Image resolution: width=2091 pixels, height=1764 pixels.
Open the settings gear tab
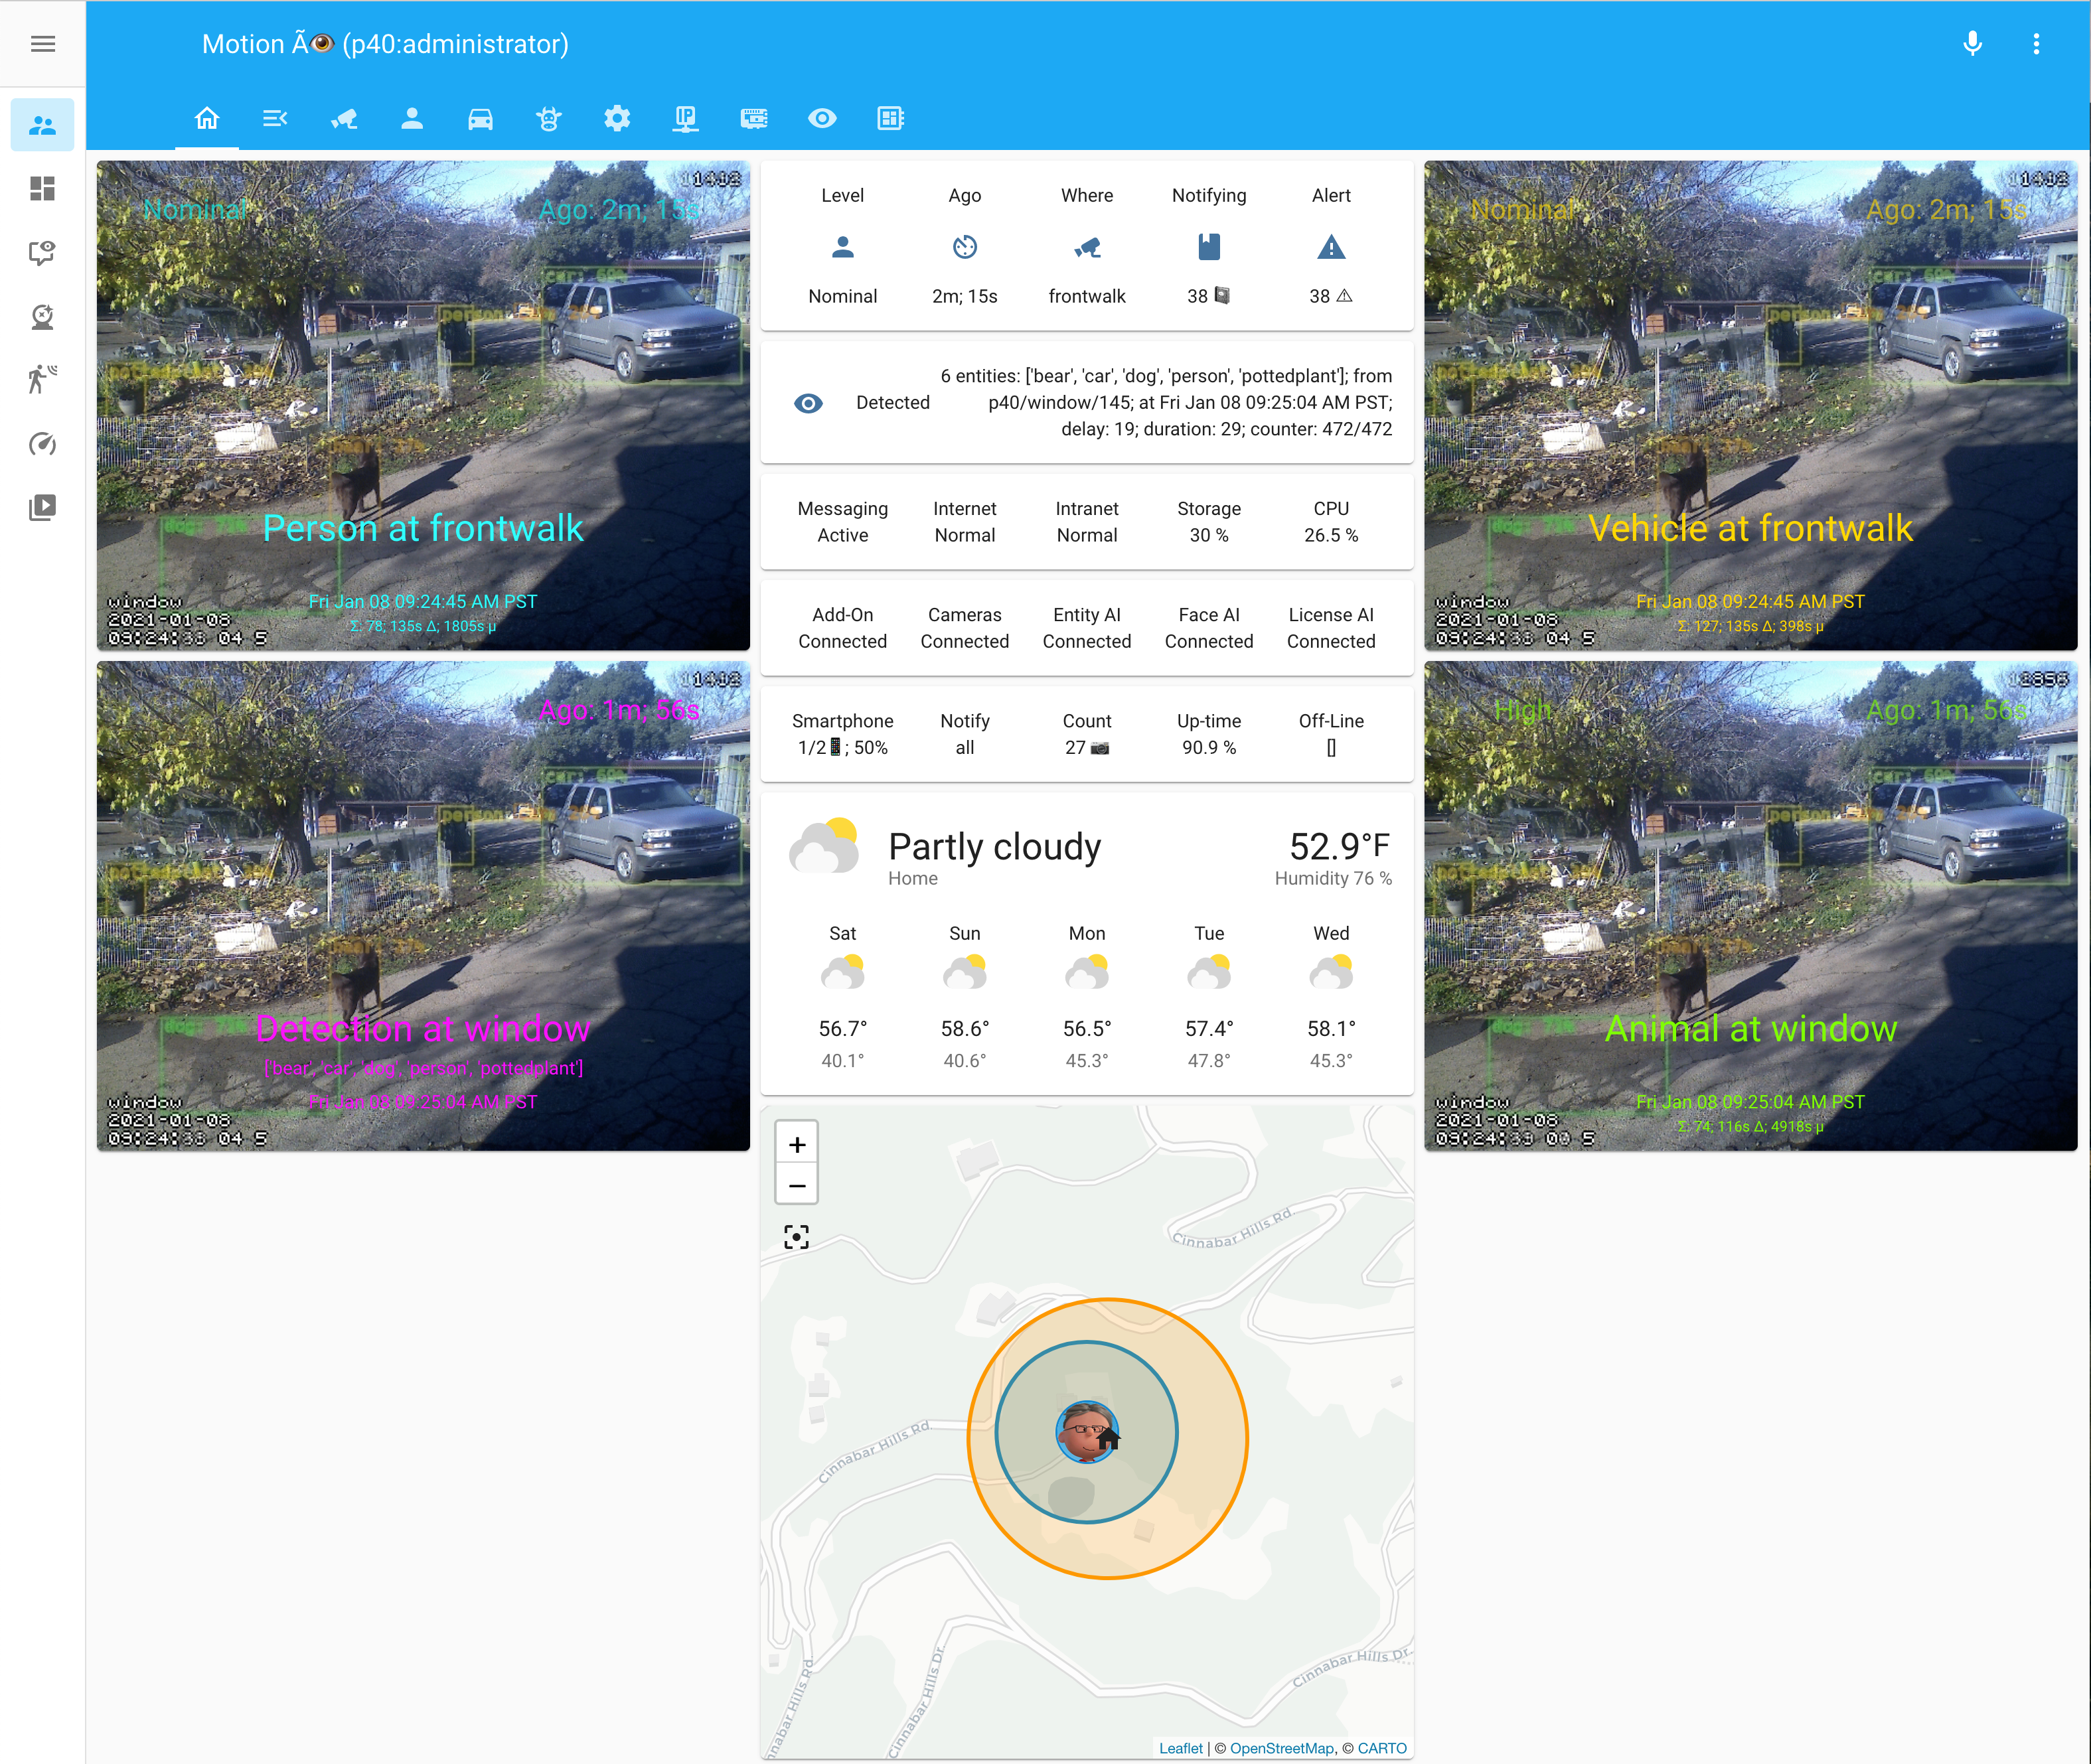[617, 119]
